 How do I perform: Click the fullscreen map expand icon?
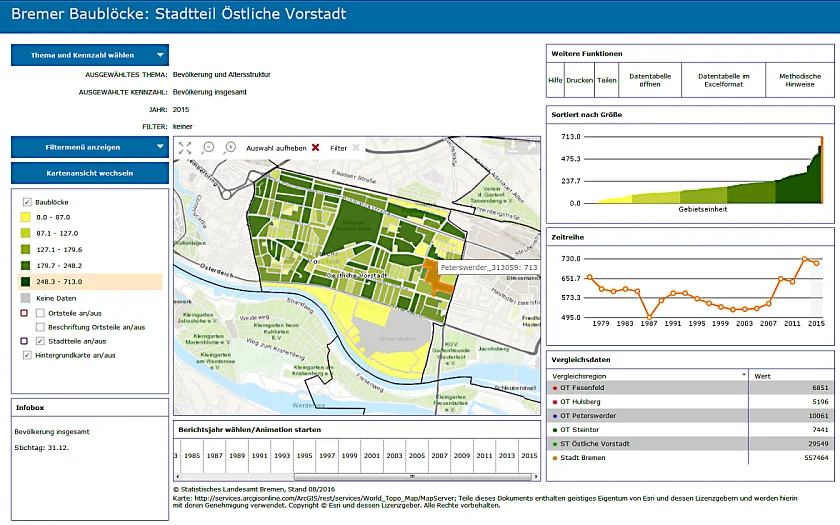(x=185, y=147)
